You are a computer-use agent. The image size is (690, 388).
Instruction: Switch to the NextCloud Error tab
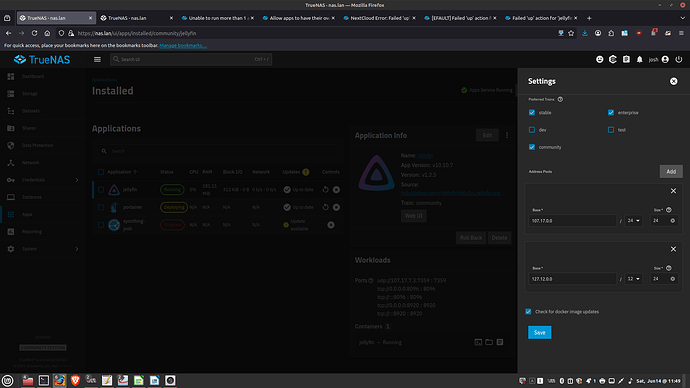[379, 18]
